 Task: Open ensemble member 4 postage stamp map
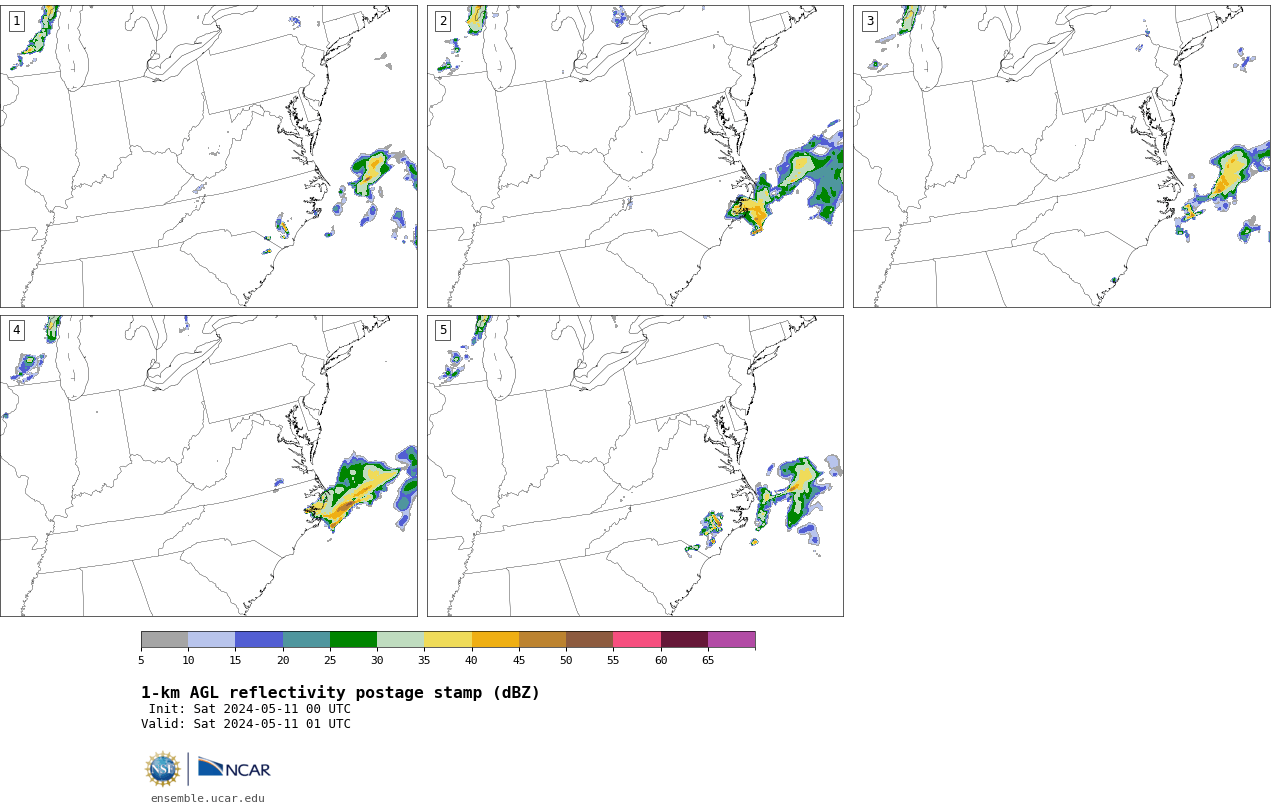209,466
